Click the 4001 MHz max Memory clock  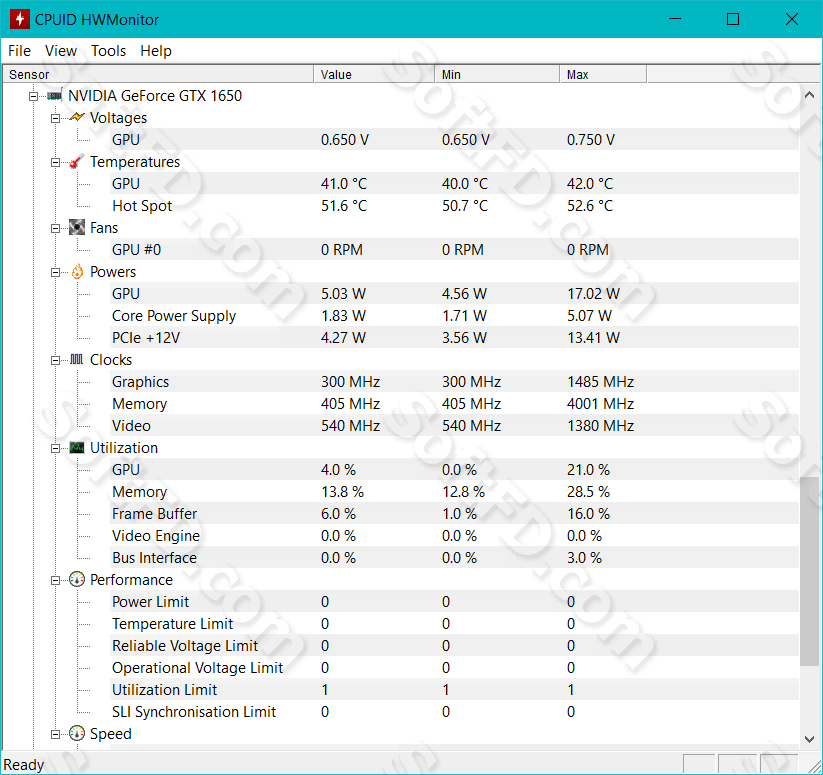tap(600, 404)
